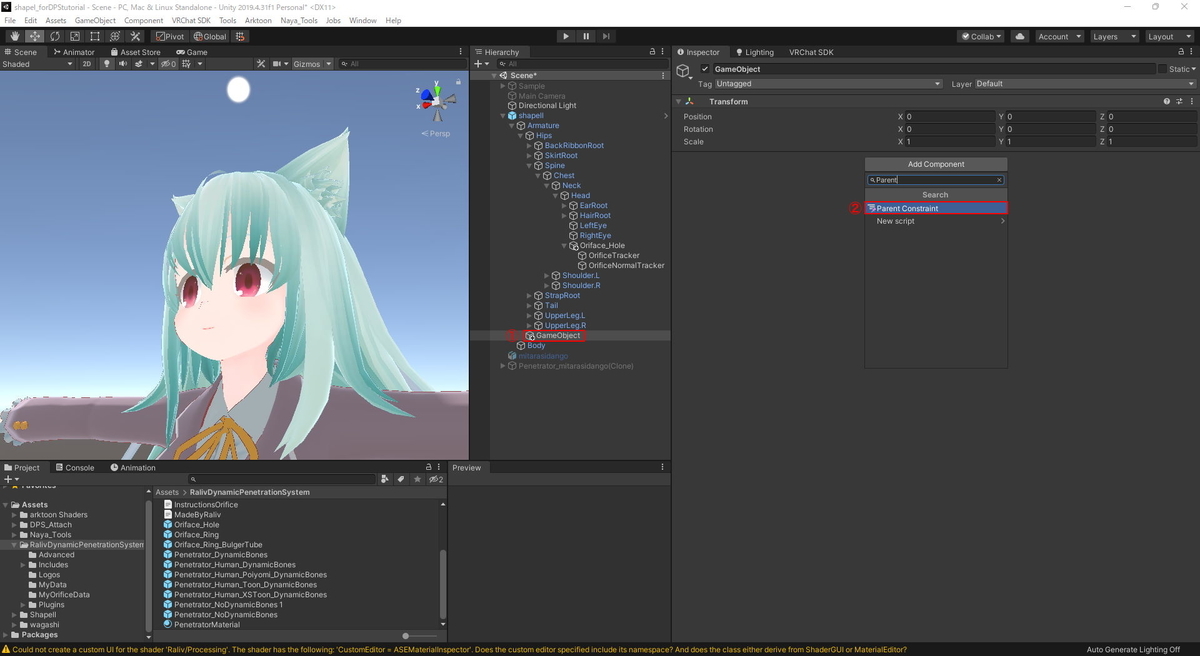Image resolution: width=1200 pixels, height=656 pixels.
Task: Toggle skybox effects in the Scene view
Action: pyautogui.click(x=138, y=63)
